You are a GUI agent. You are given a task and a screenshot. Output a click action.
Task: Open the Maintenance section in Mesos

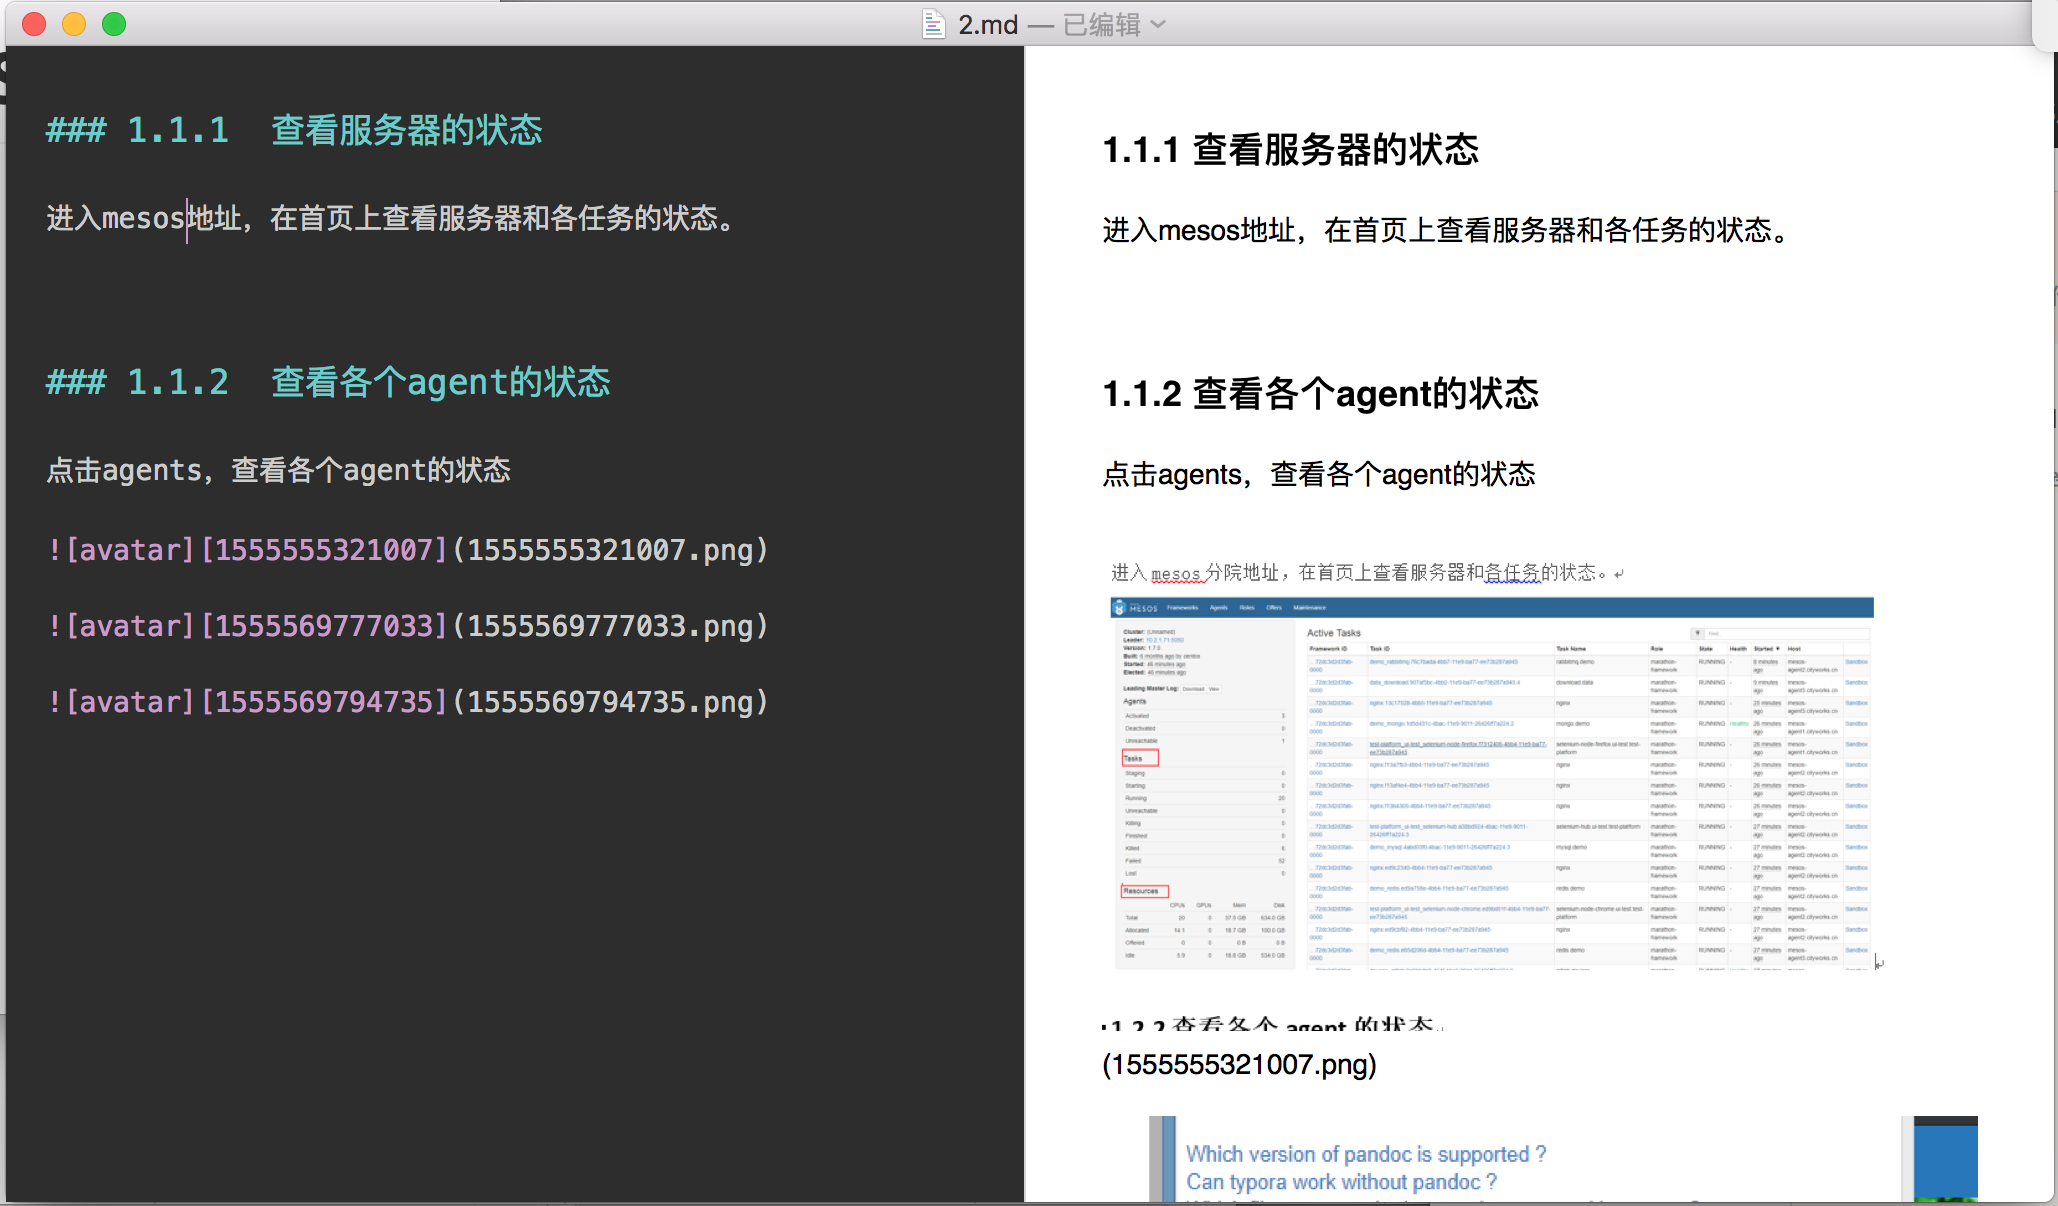pos(1310,607)
